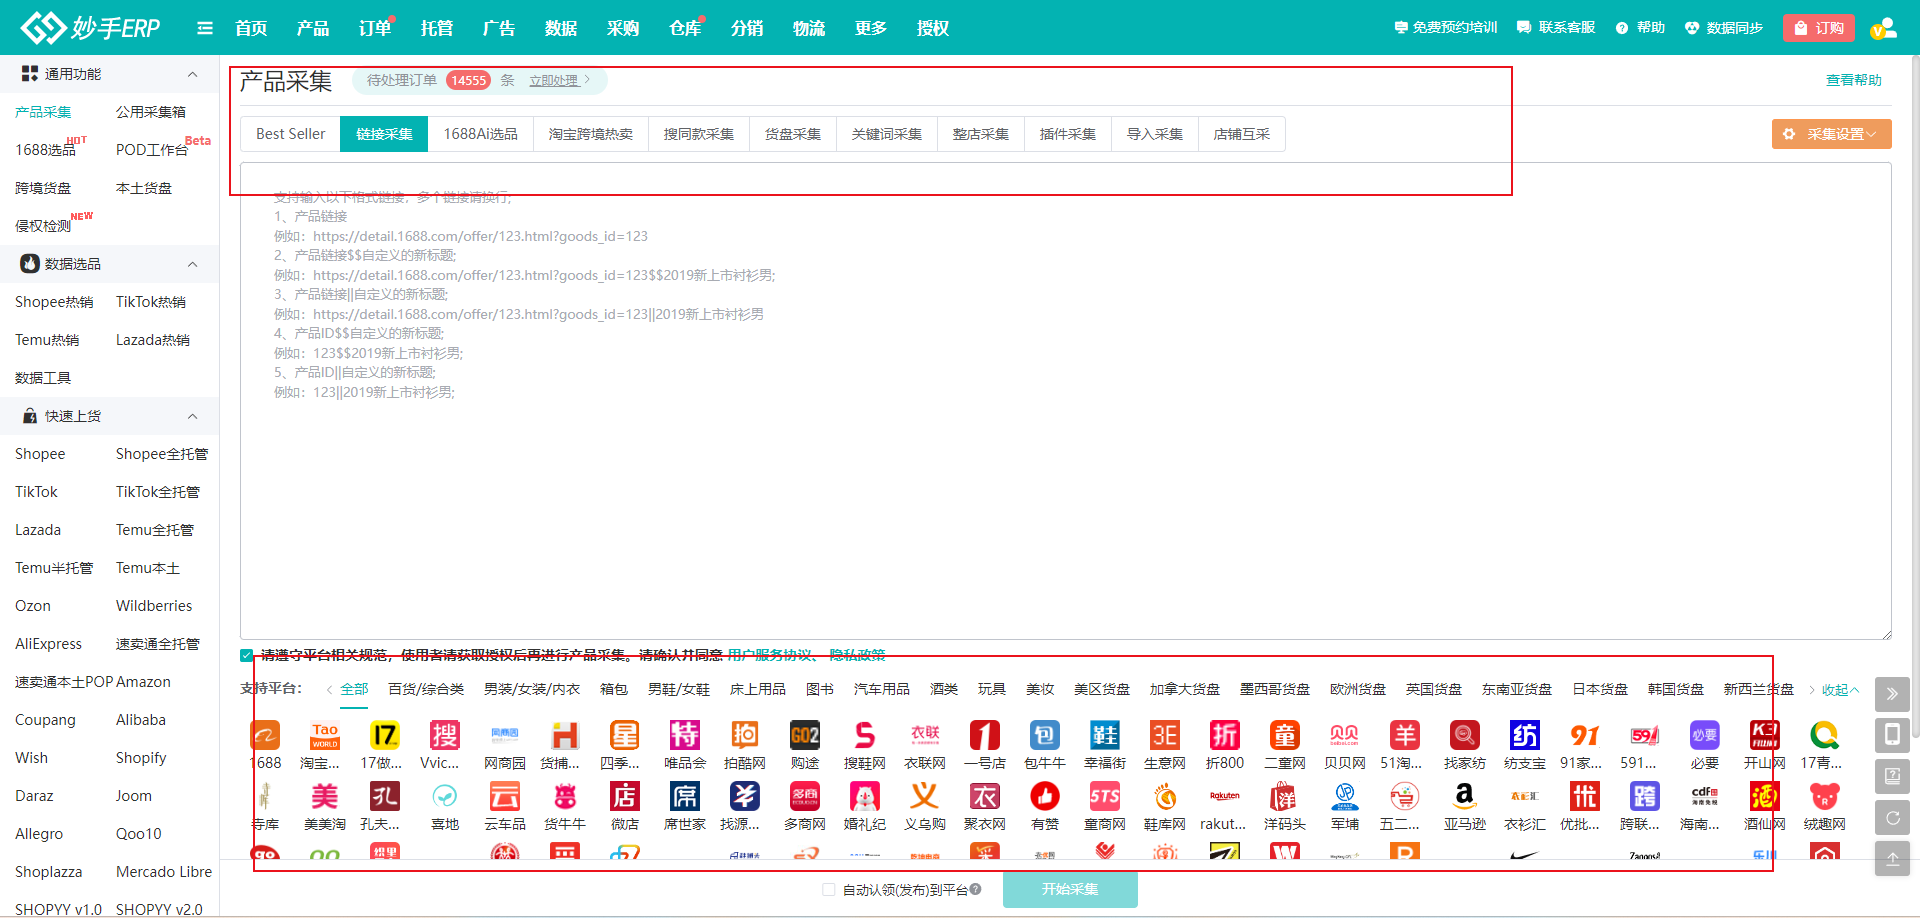Click the 折800 platform icon
The width and height of the screenshot is (1920, 918).
(x=1224, y=737)
